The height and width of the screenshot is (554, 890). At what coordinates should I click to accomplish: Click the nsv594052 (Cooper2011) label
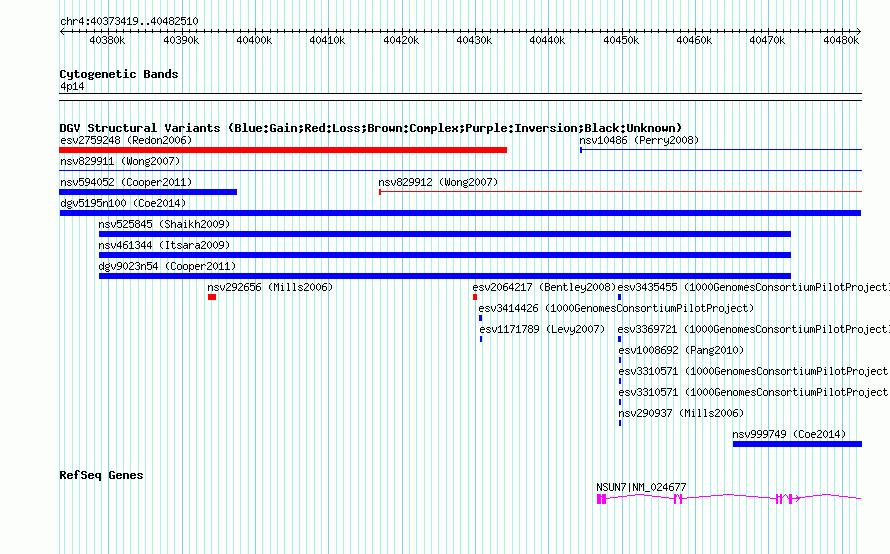point(126,182)
